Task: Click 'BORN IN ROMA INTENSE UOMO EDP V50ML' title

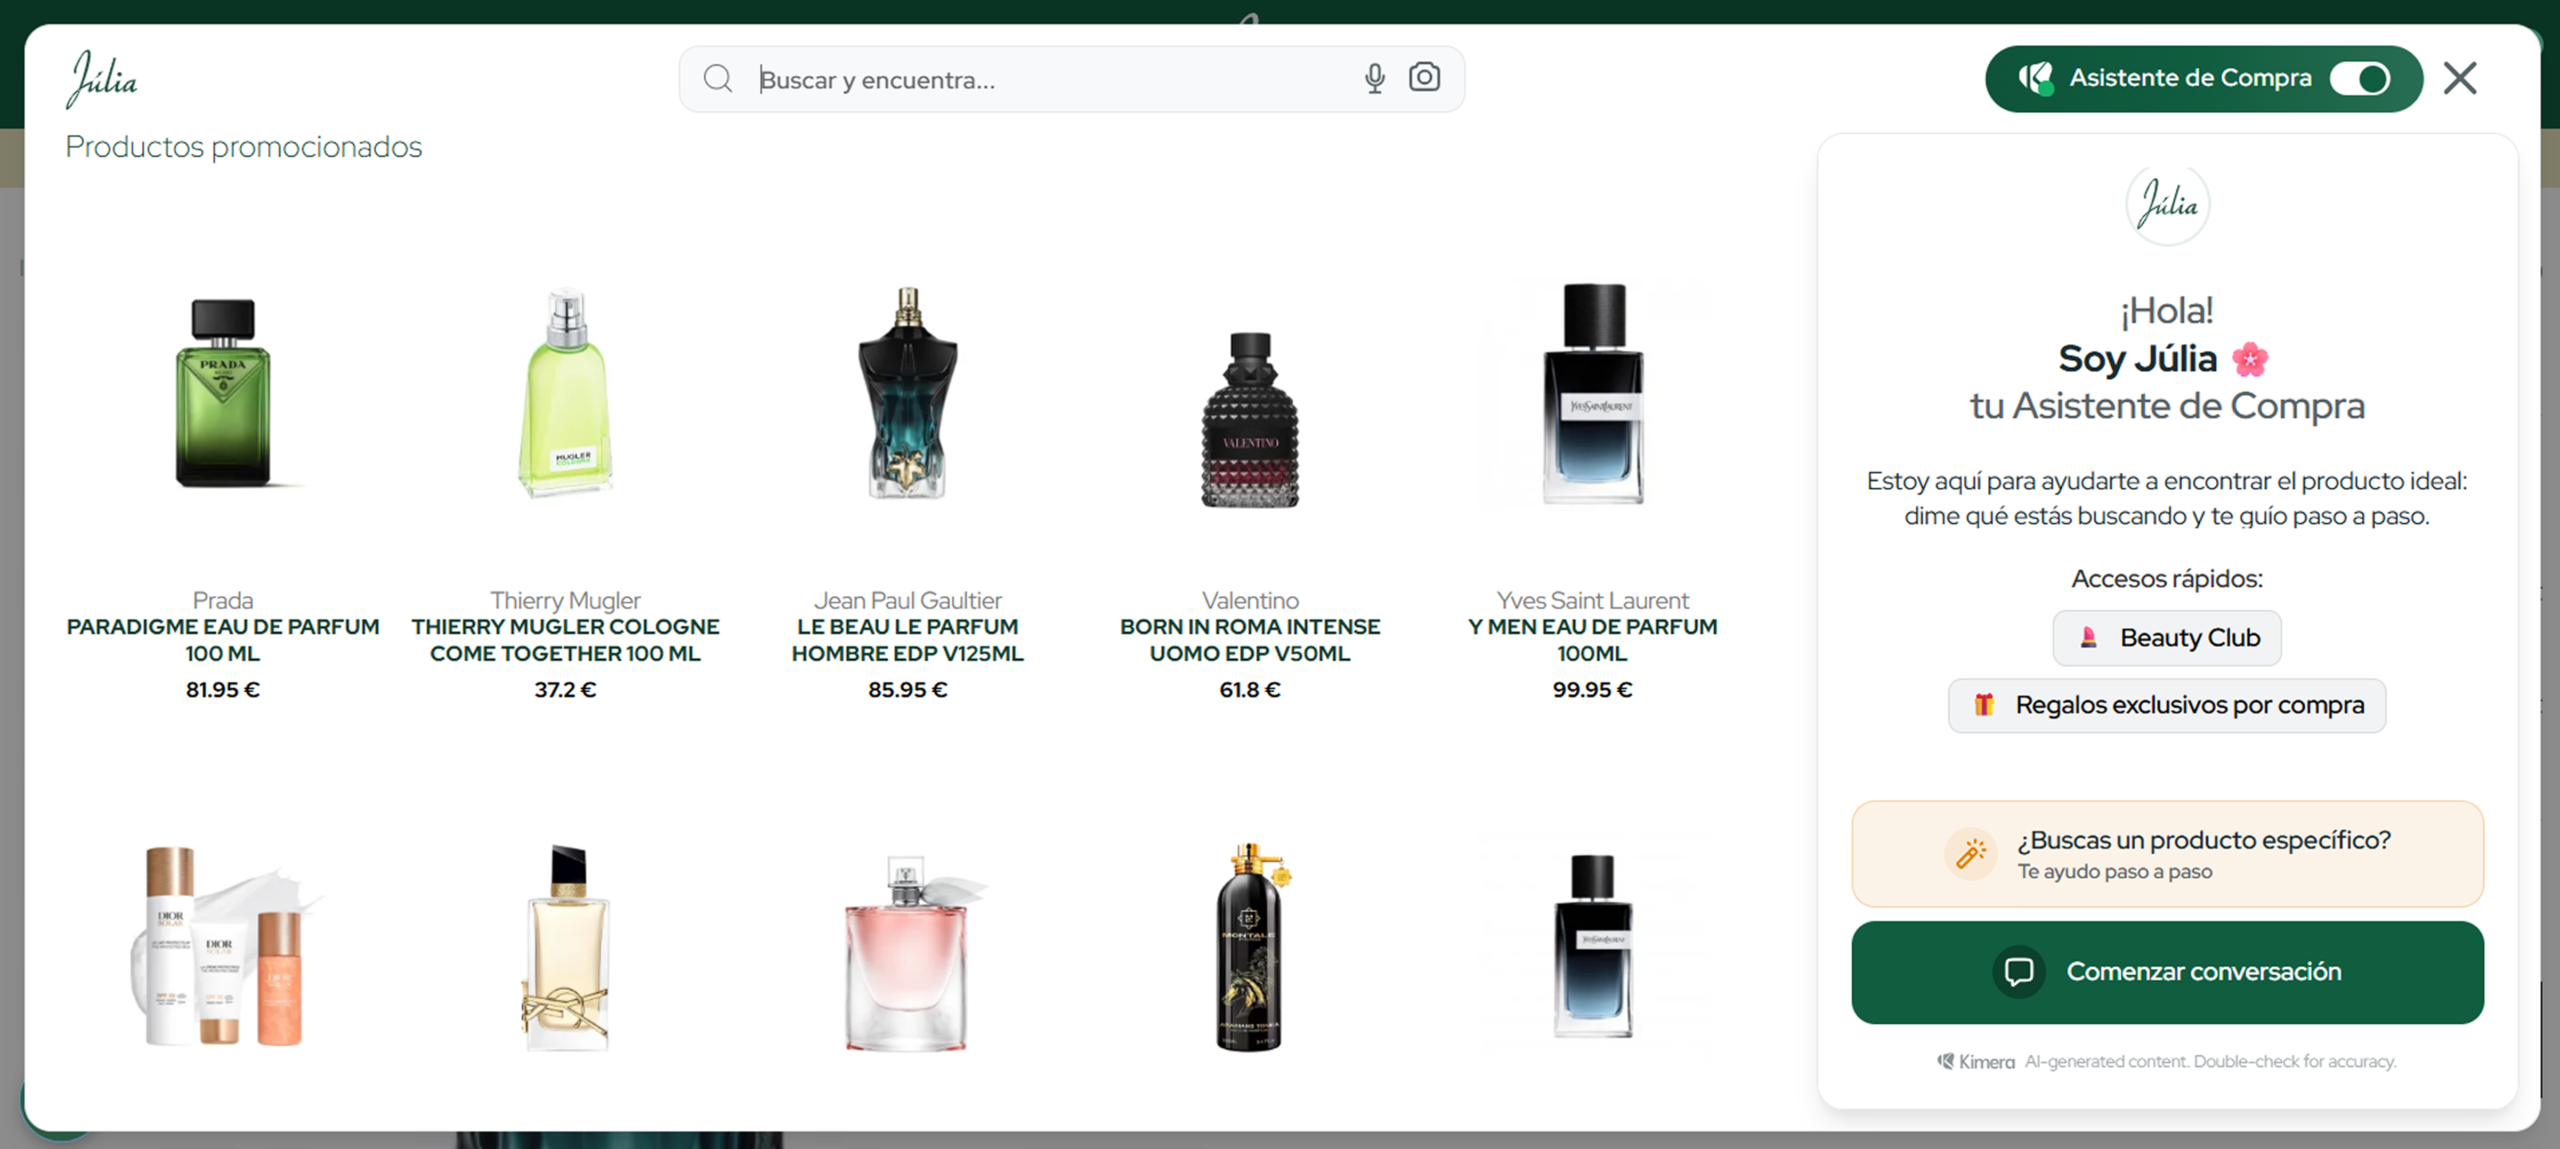Action: coord(1250,640)
